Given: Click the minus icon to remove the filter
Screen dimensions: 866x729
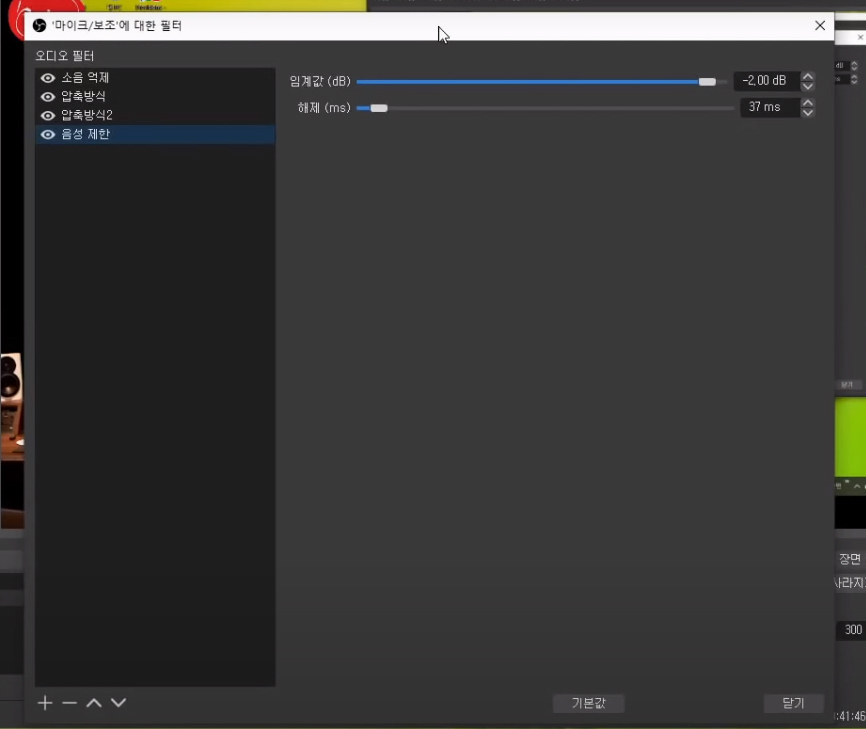Looking at the screenshot, I should click(x=69, y=703).
